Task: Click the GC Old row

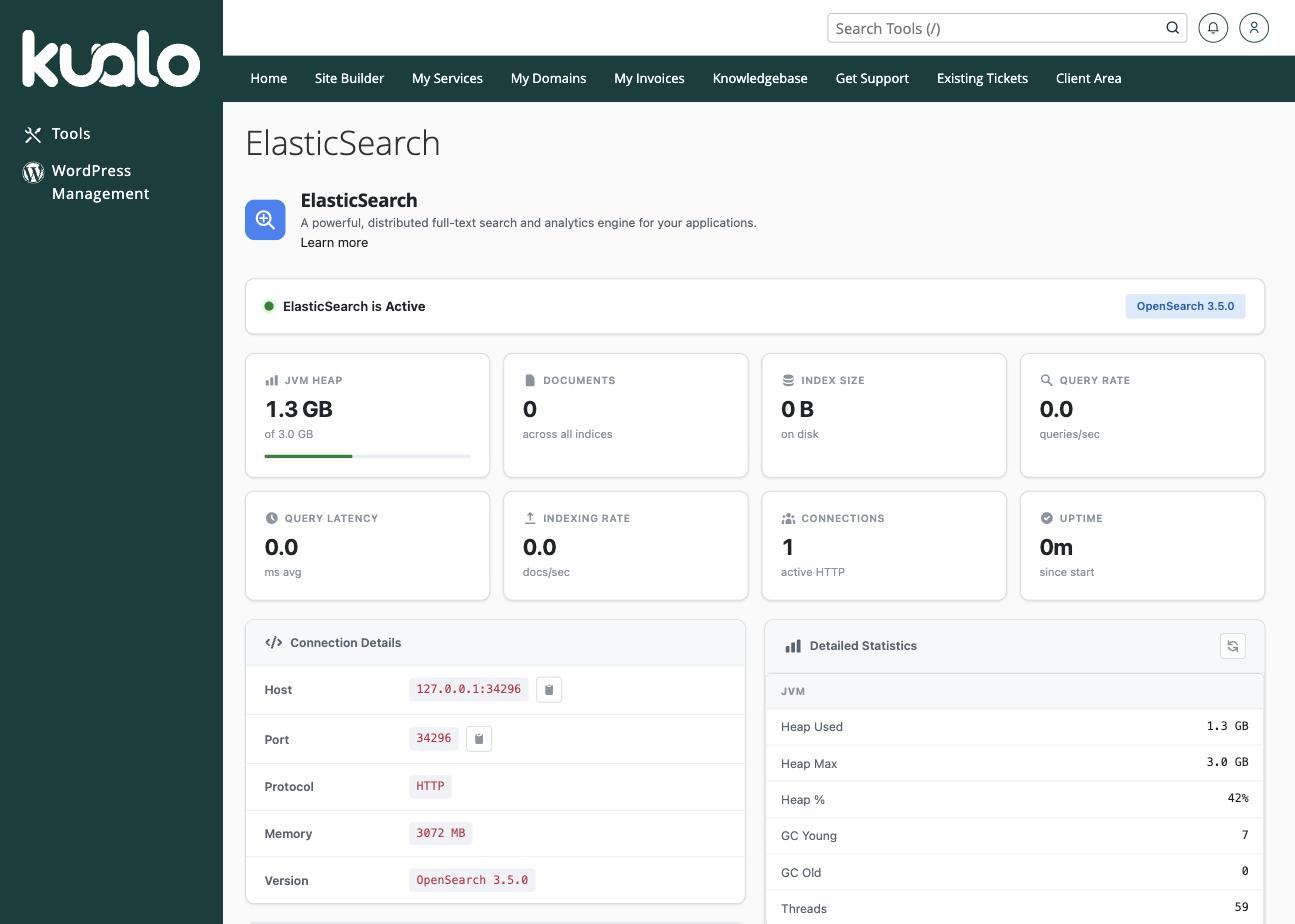Action: click(1014, 872)
